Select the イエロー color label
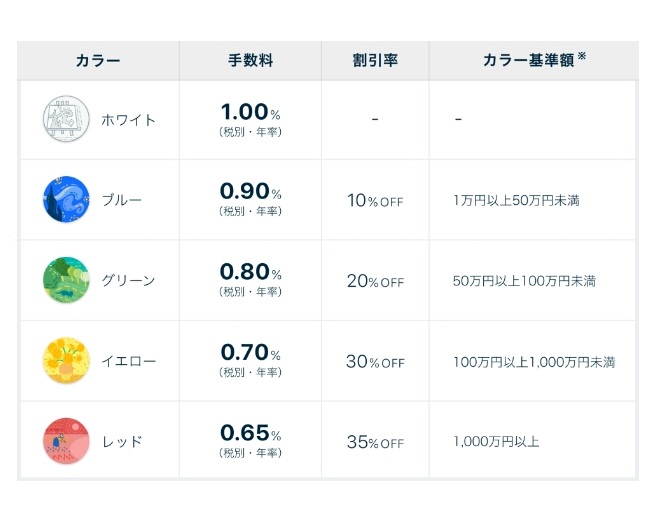The image size is (662, 516). tap(128, 361)
